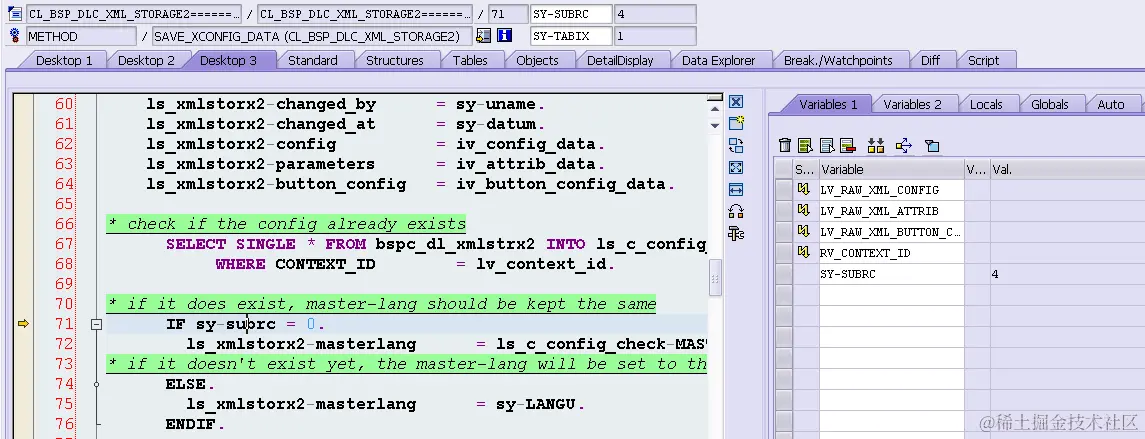This screenshot has height=439, width=1145.
Task: Maximize the editor with full-screen icon
Action: tap(736, 167)
